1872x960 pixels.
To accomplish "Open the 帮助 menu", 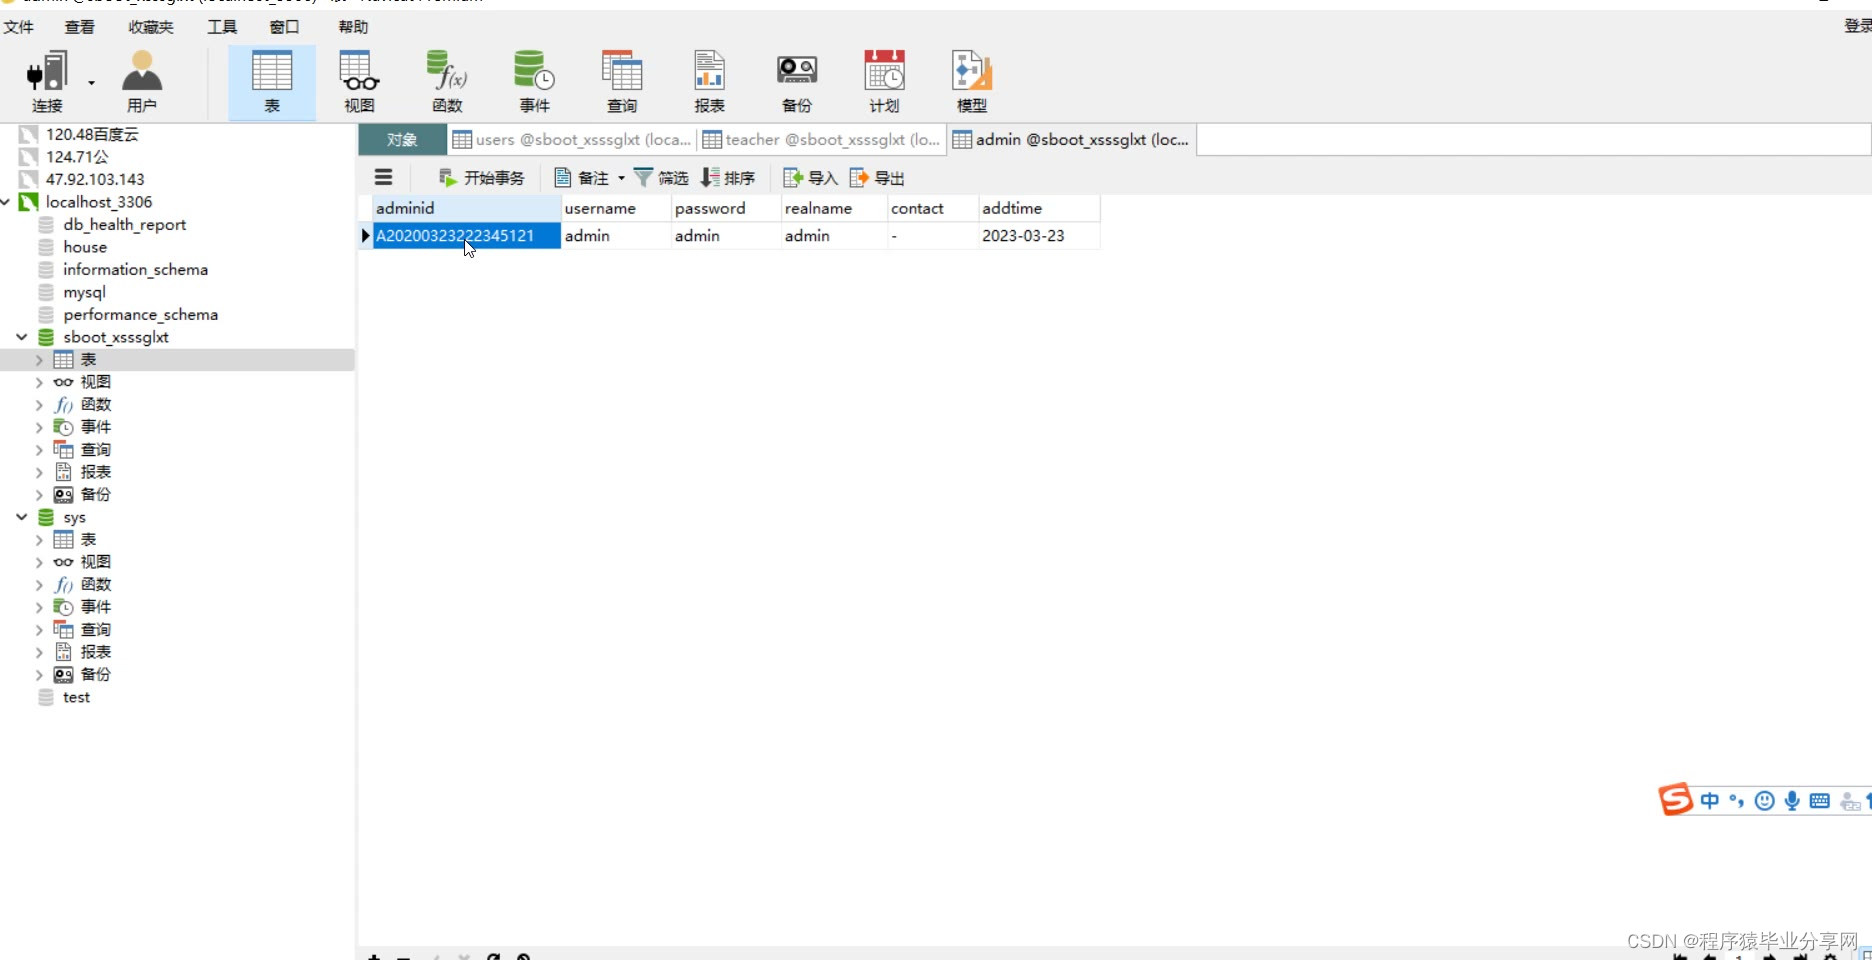I will (353, 27).
